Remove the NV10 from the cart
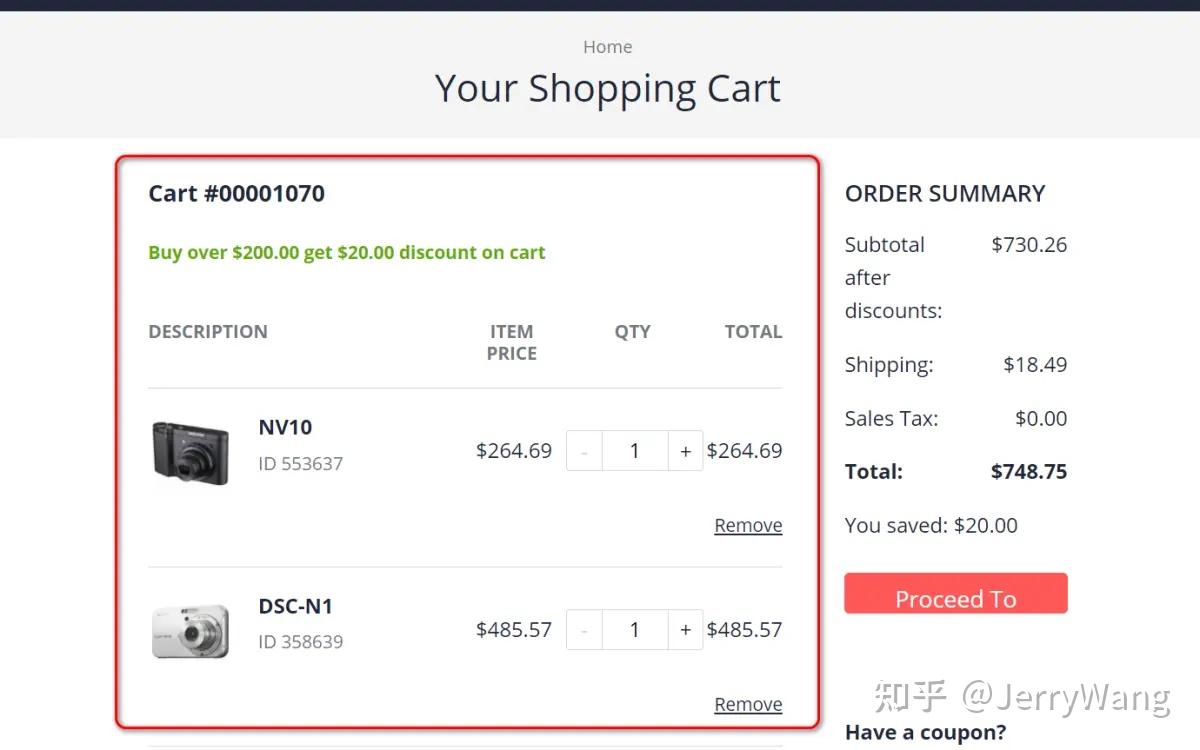The height and width of the screenshot is (750, 1200). pos(747,524)
